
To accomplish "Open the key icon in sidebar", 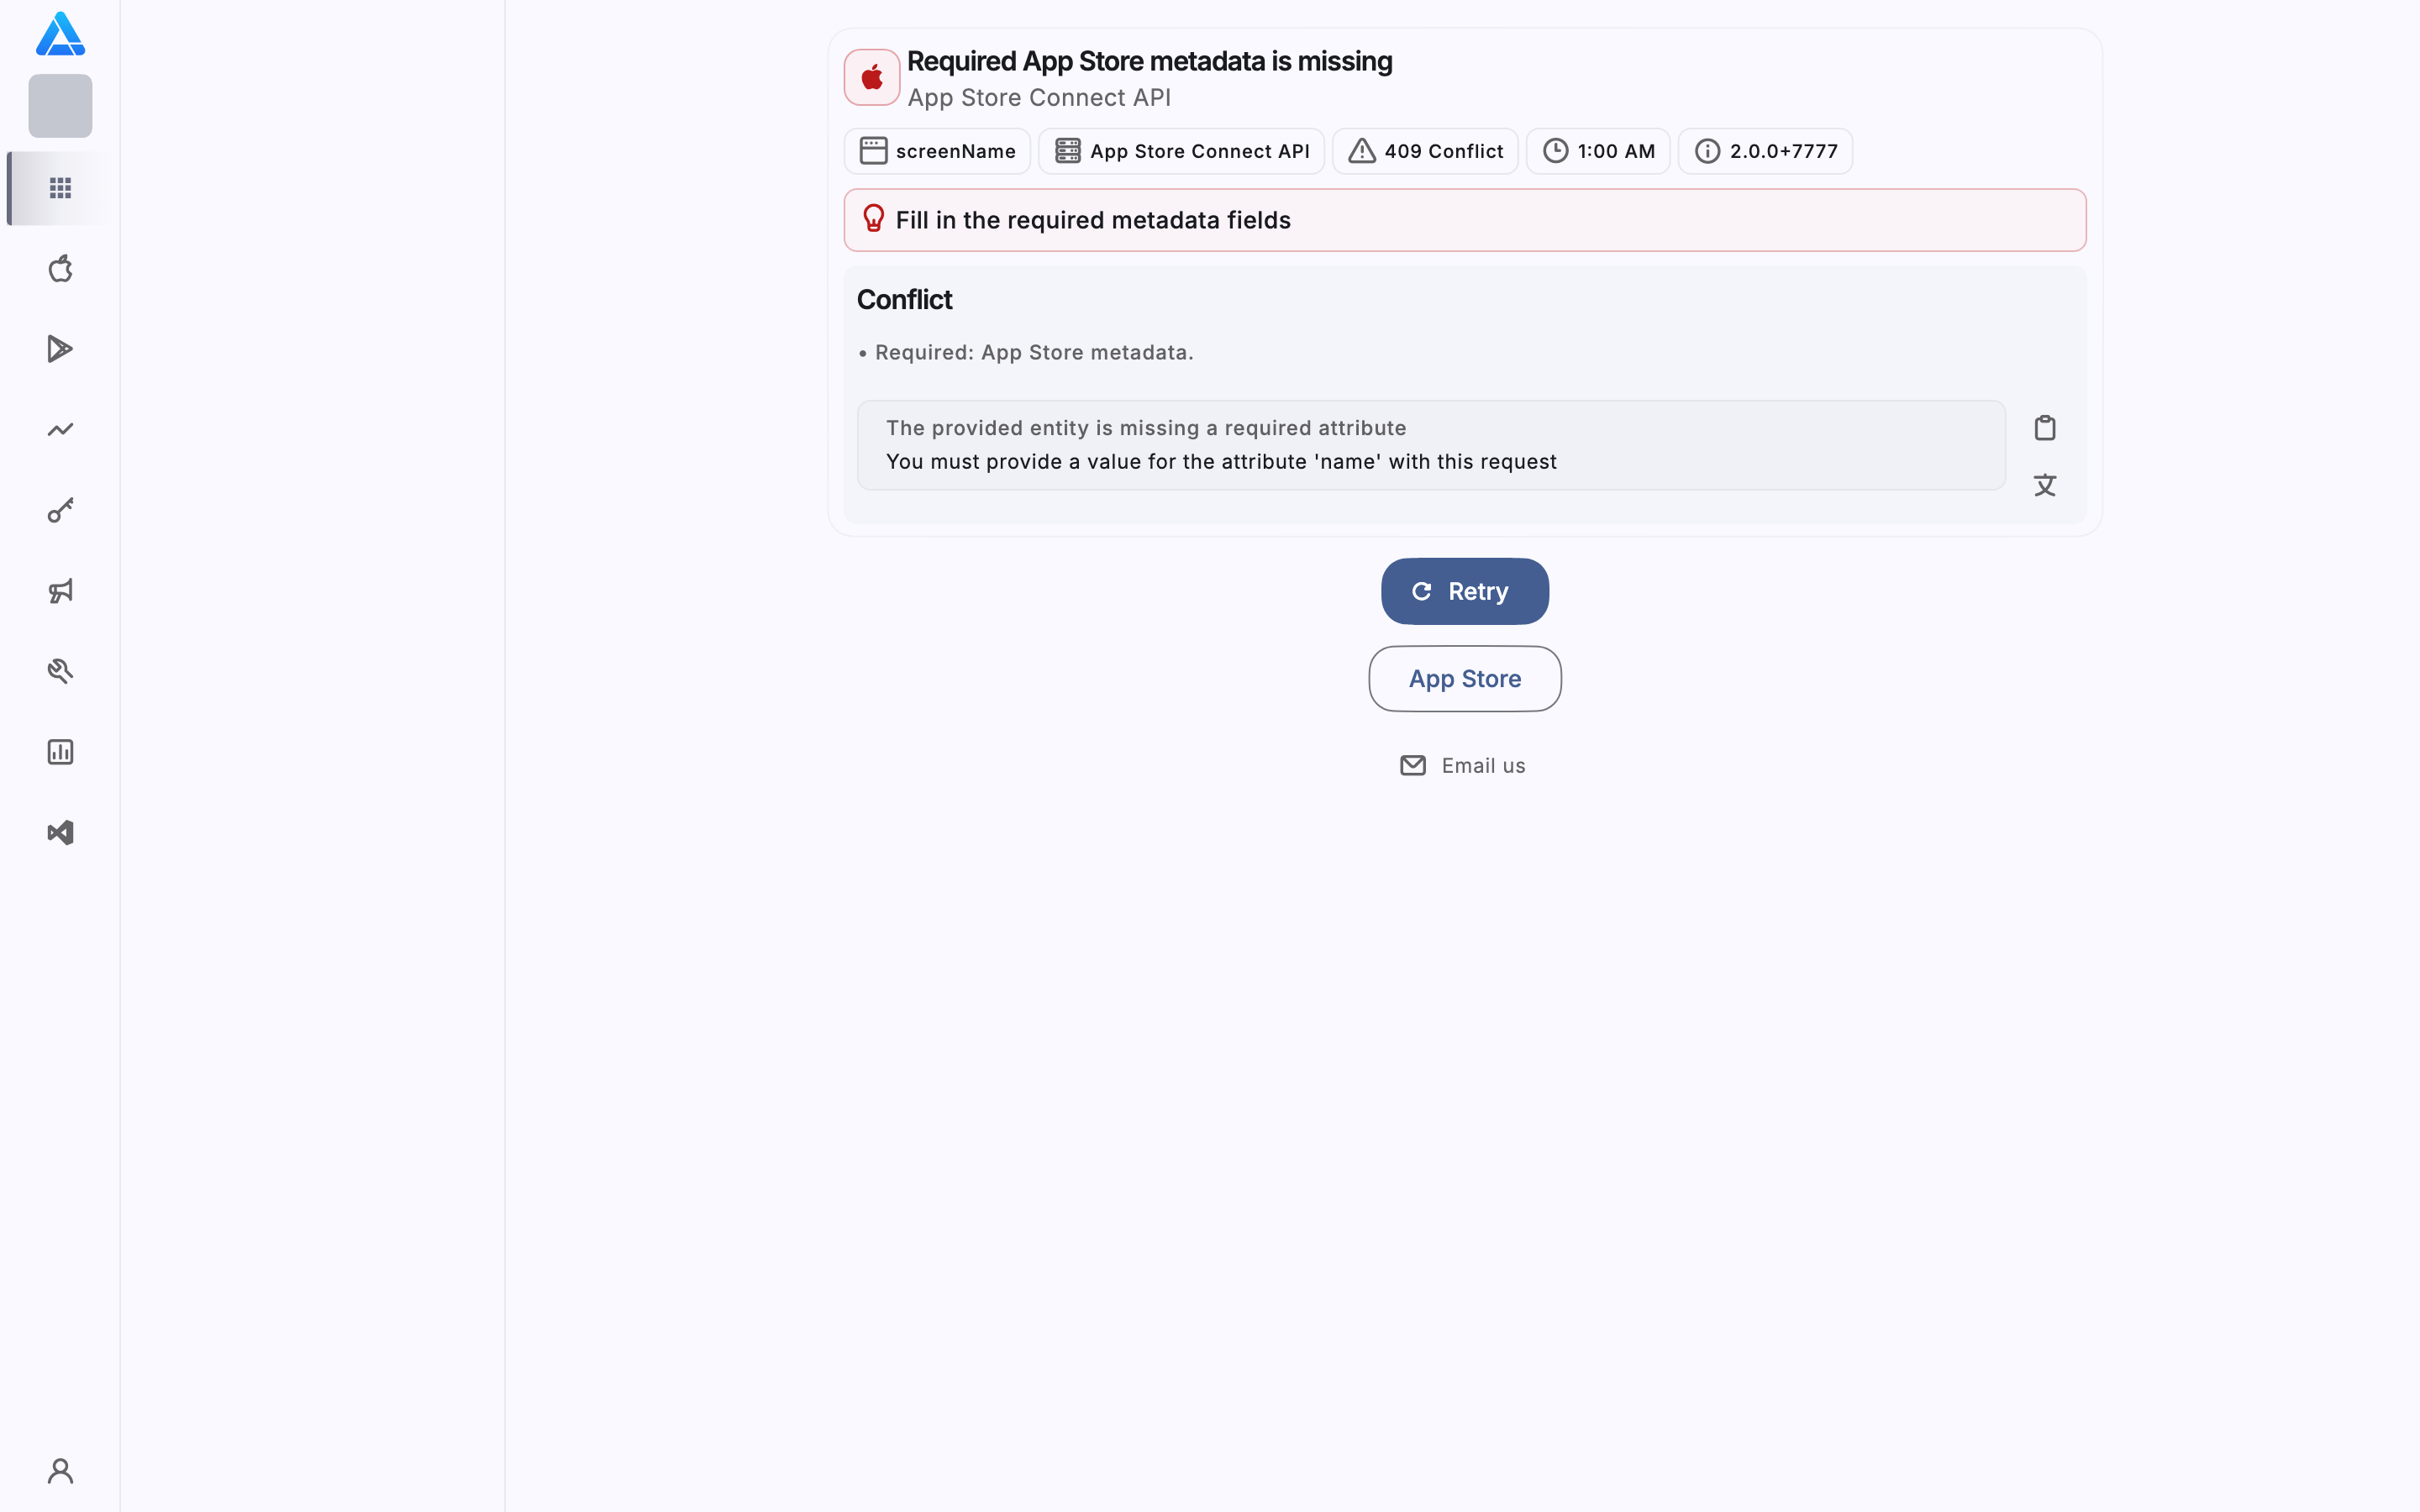I will click(x=60, y=511).
